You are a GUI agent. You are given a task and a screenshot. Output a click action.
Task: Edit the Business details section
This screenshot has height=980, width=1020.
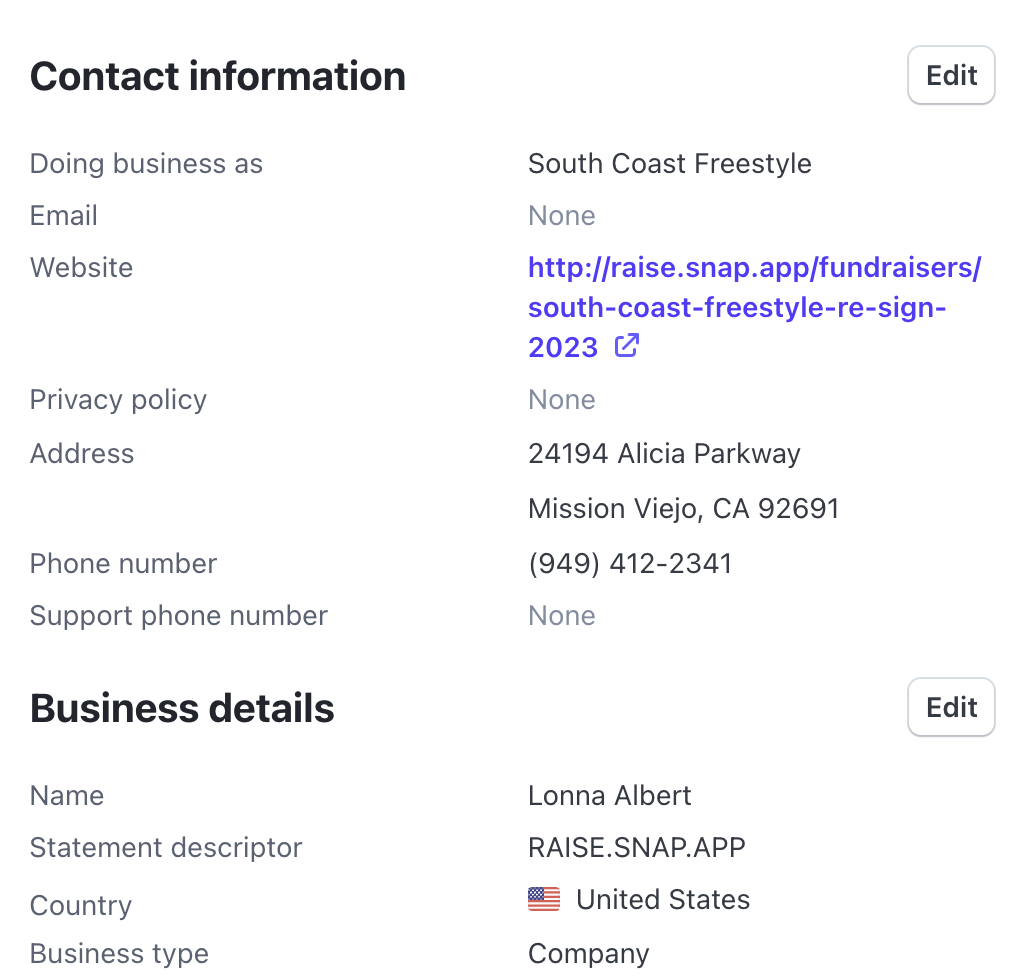(x=951, y=707)
